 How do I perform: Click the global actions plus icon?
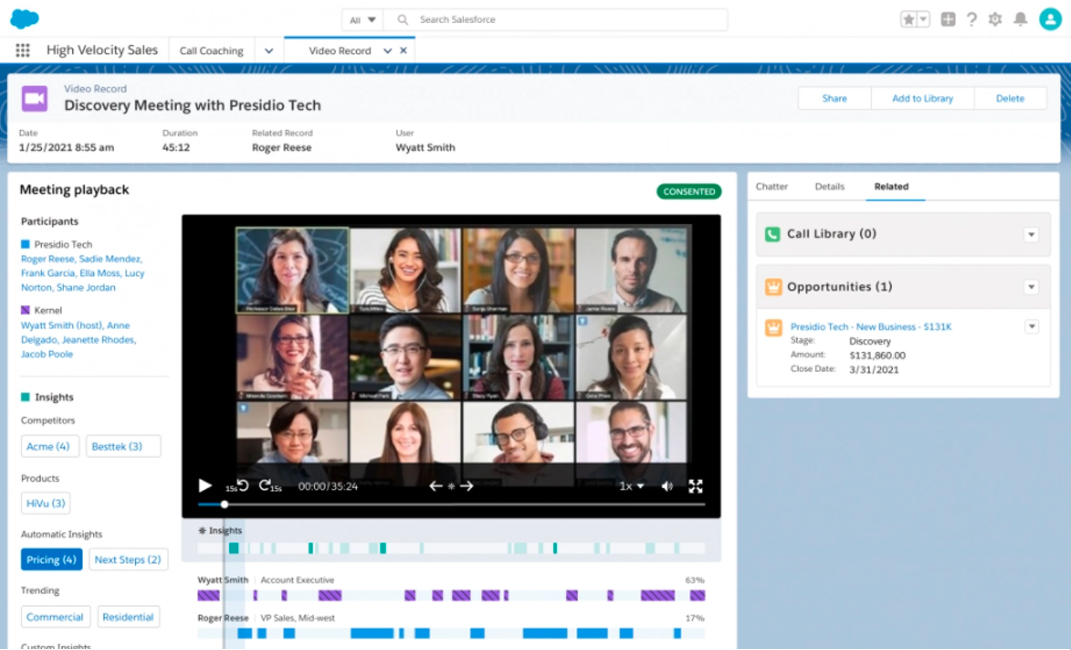[x=948, y=19]
